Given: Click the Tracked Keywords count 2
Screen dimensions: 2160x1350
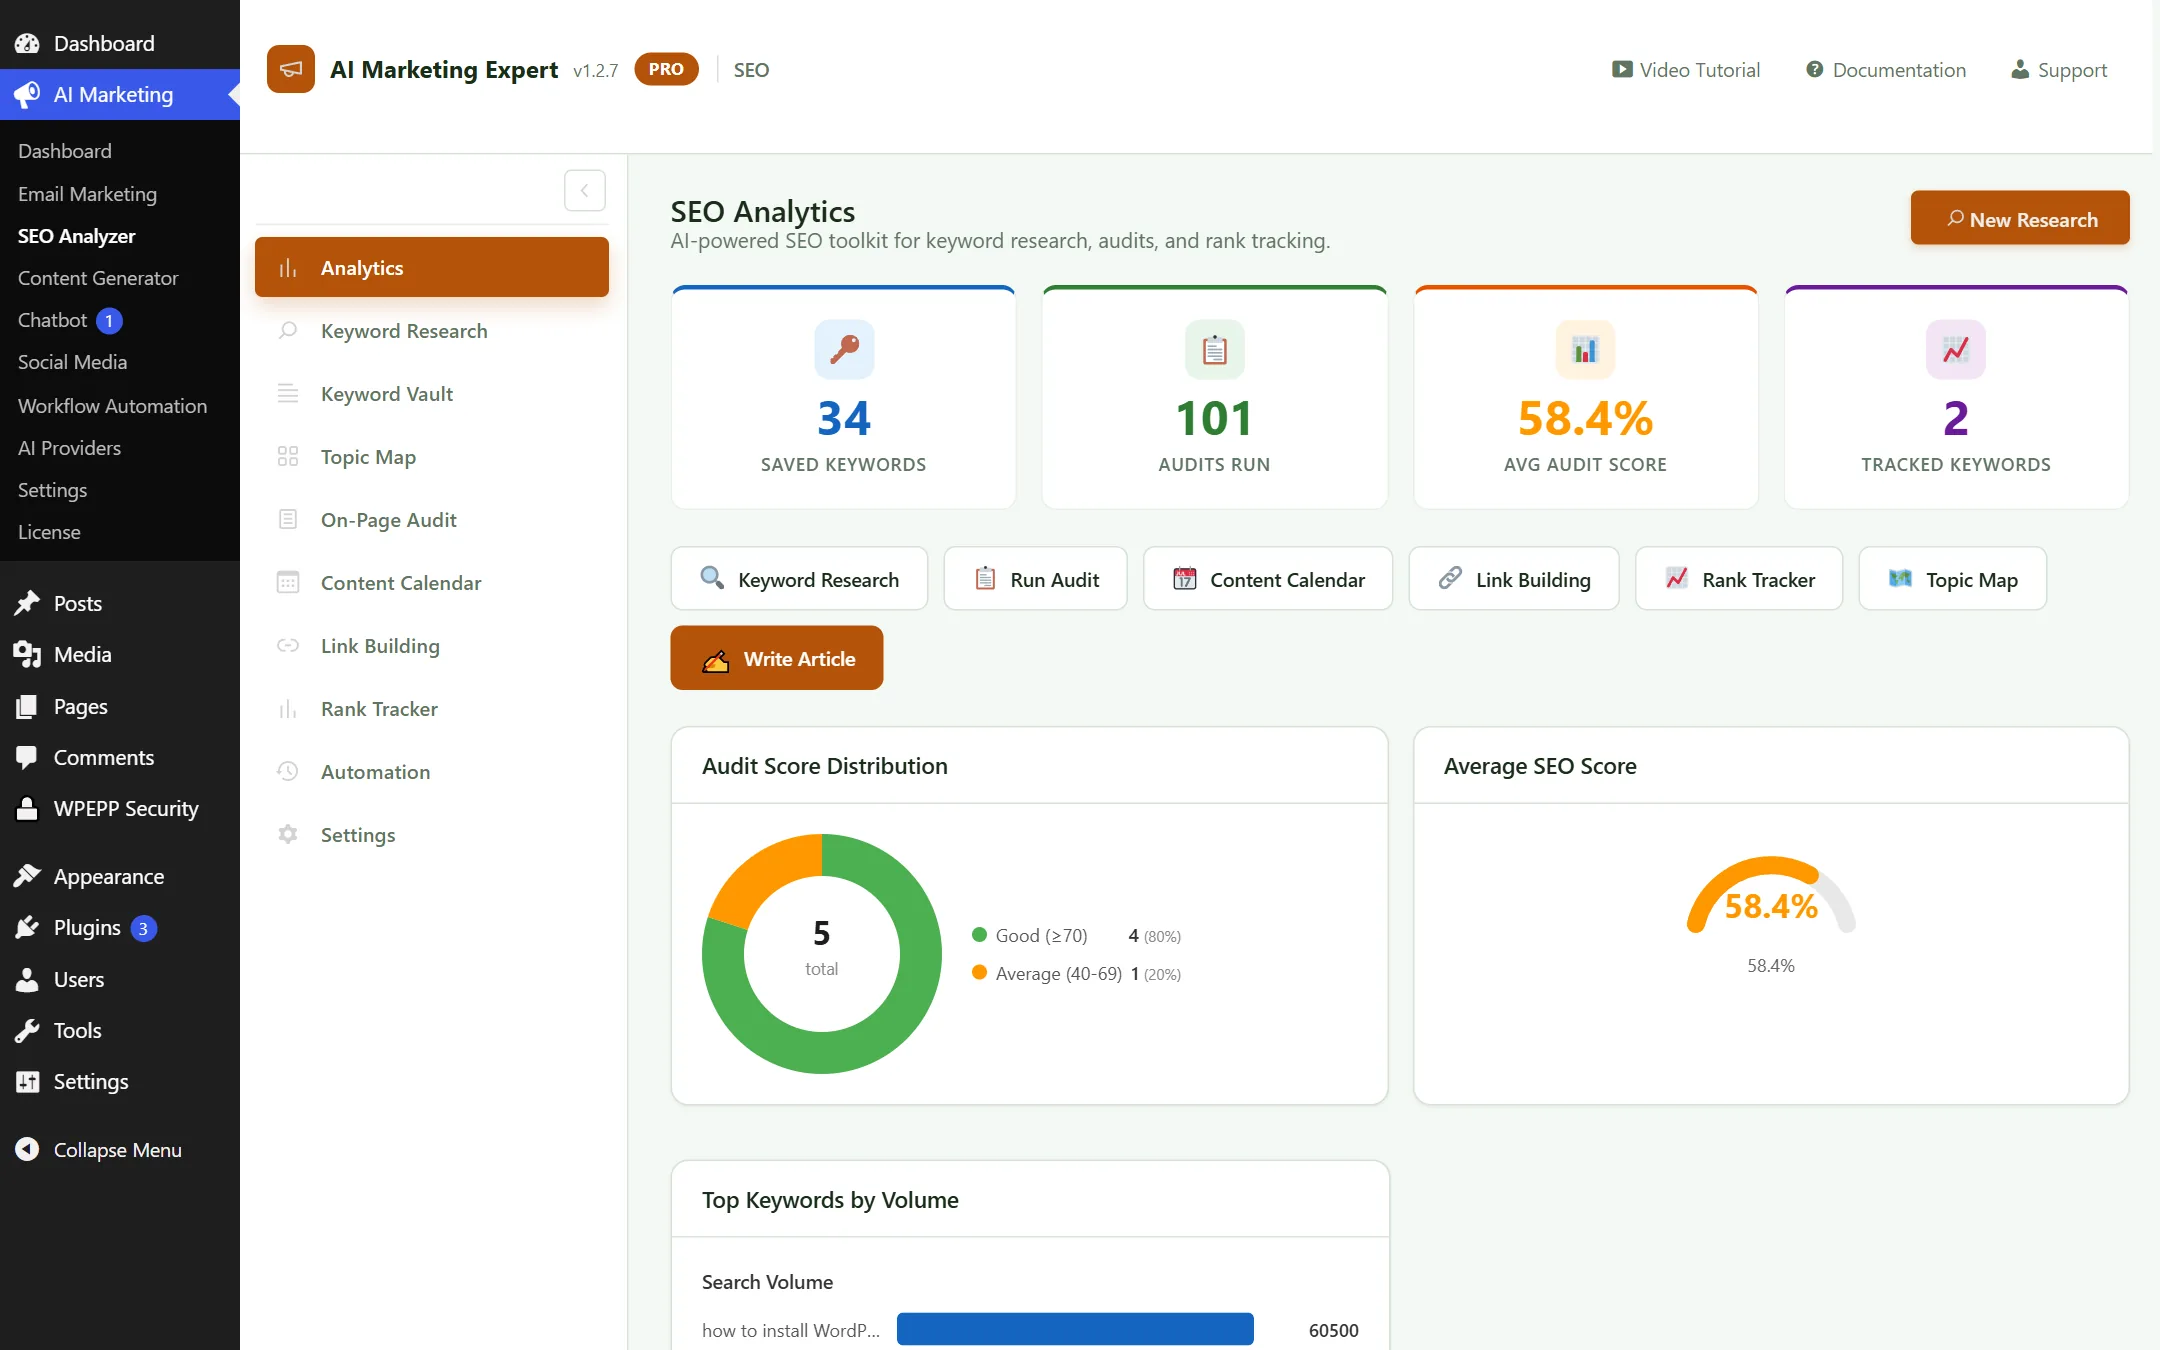Looking at the screenshot, I should [1955, 418].
